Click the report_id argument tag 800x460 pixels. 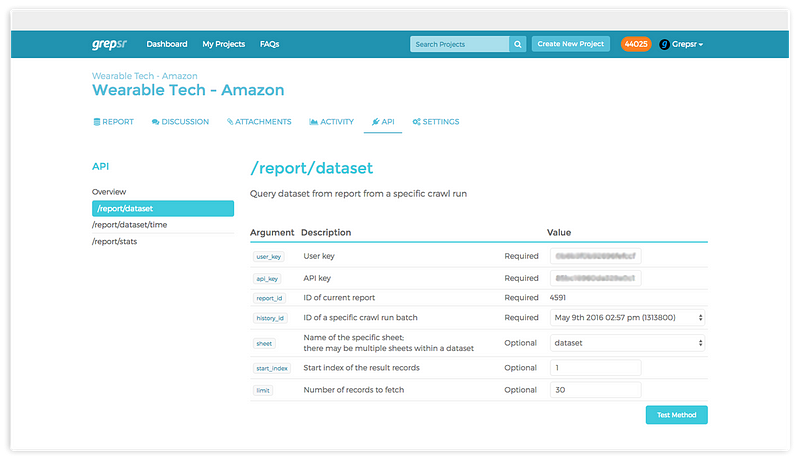[x=269, y=298]
